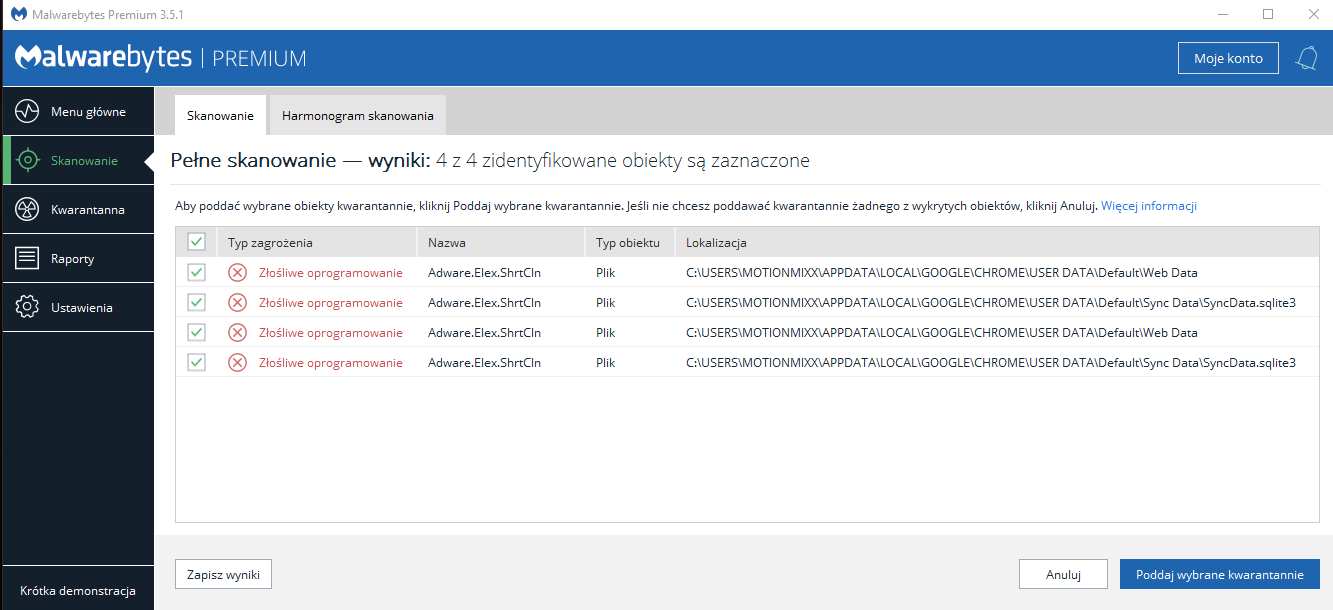
Task: Click the Kwarantanna radiation icon
Action: click(27, 209)
